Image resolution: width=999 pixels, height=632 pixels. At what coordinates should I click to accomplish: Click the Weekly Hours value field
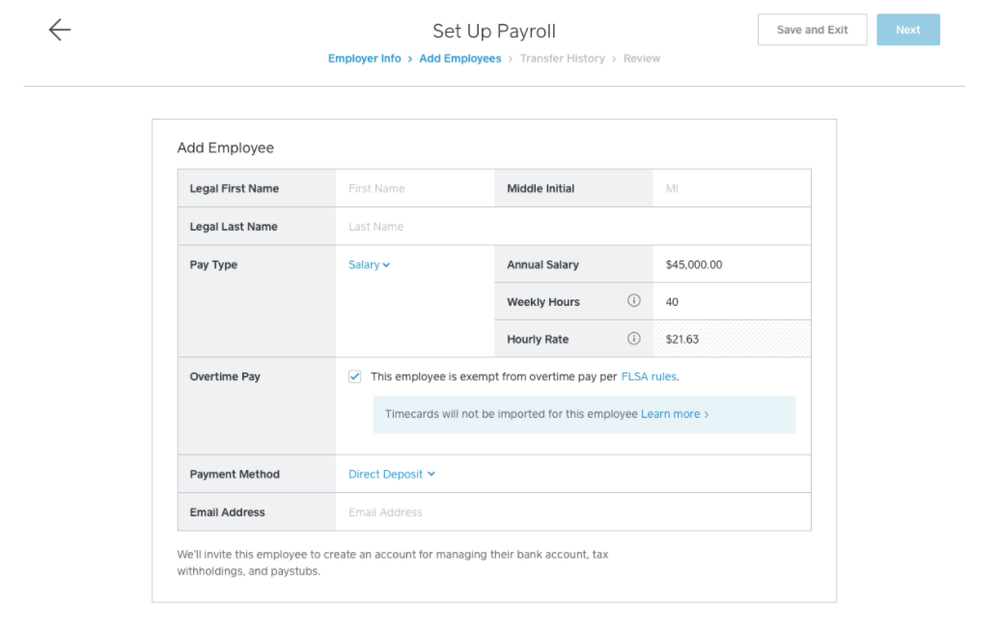tap(731, 302)
